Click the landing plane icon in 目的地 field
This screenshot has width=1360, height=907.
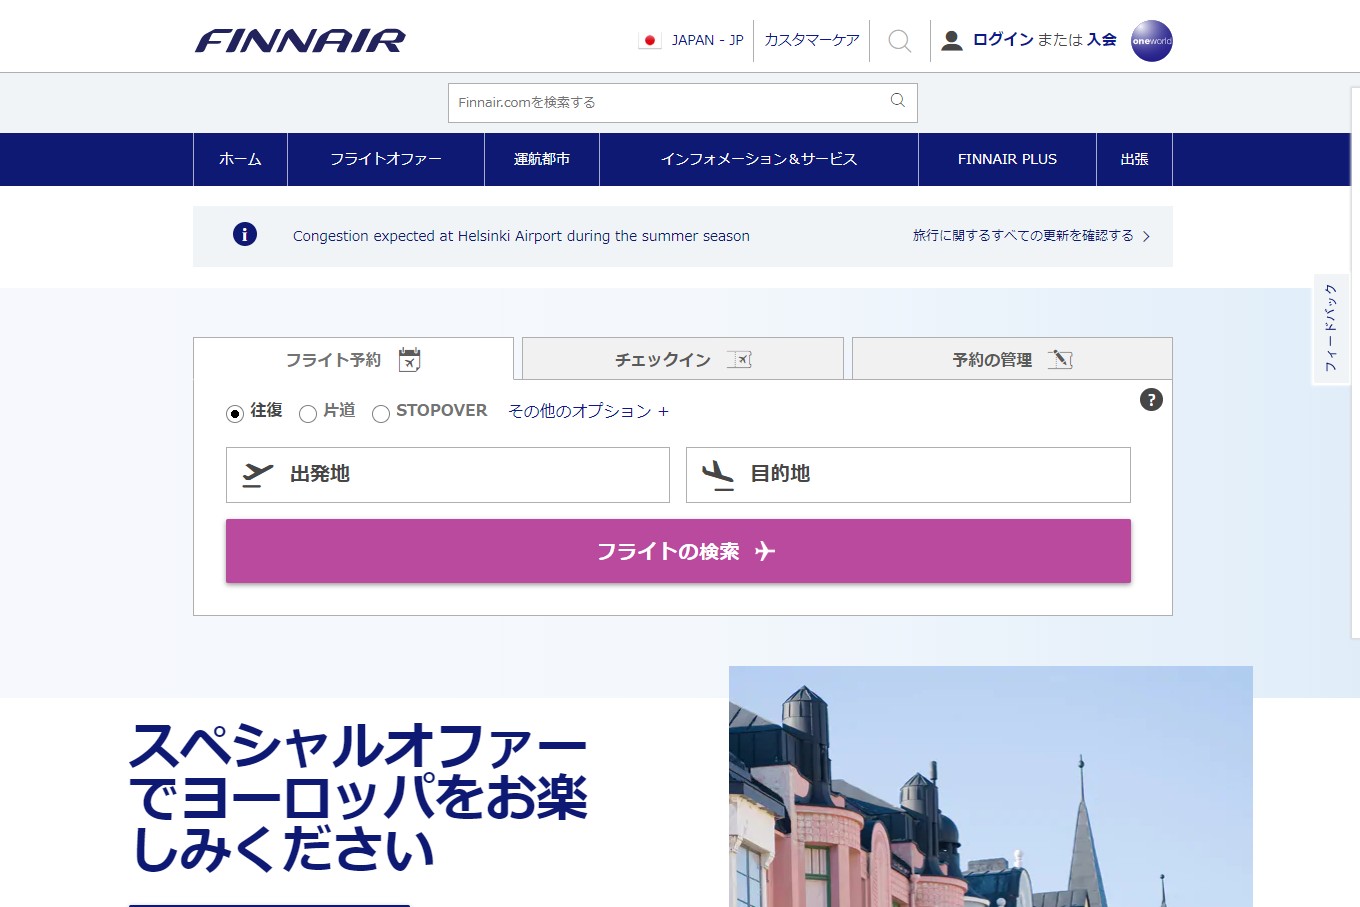point(718,474)
